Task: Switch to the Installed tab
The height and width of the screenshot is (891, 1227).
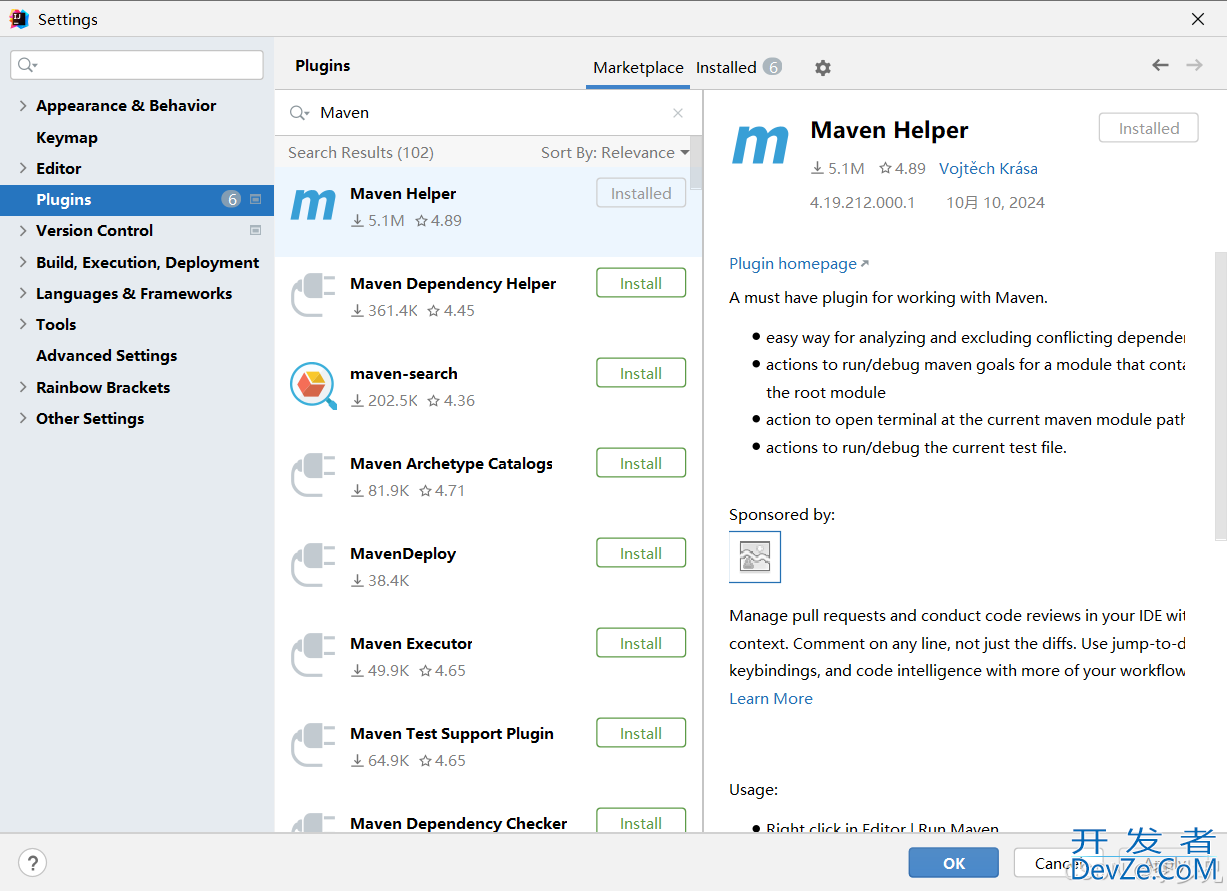Action: (x=738, y=68)
